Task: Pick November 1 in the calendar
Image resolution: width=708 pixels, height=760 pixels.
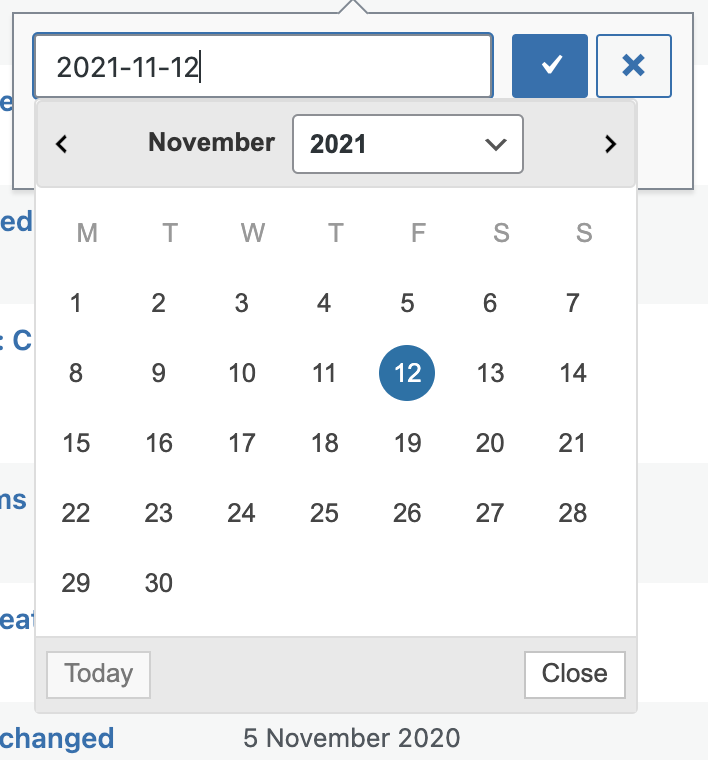Action: pos(76,303)
